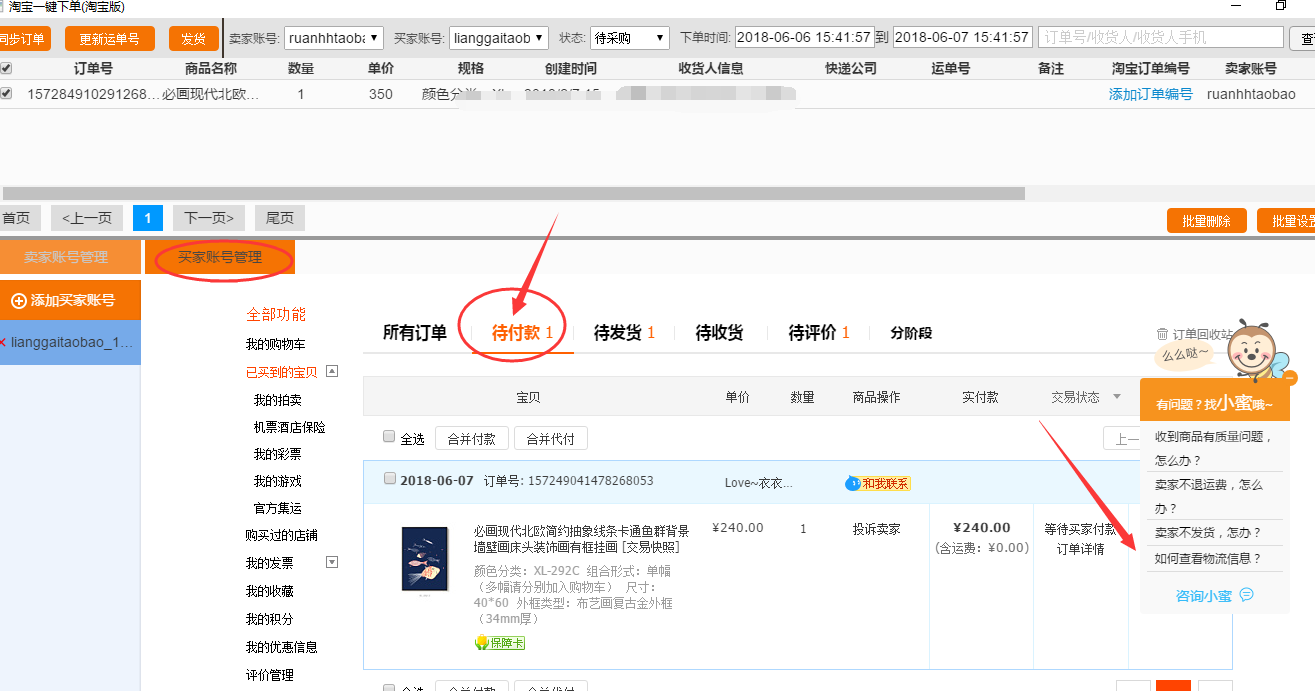Restore the application window
Image resolution: width=1315 pixels, height=691 pixels.
[x=1280, y=6]
